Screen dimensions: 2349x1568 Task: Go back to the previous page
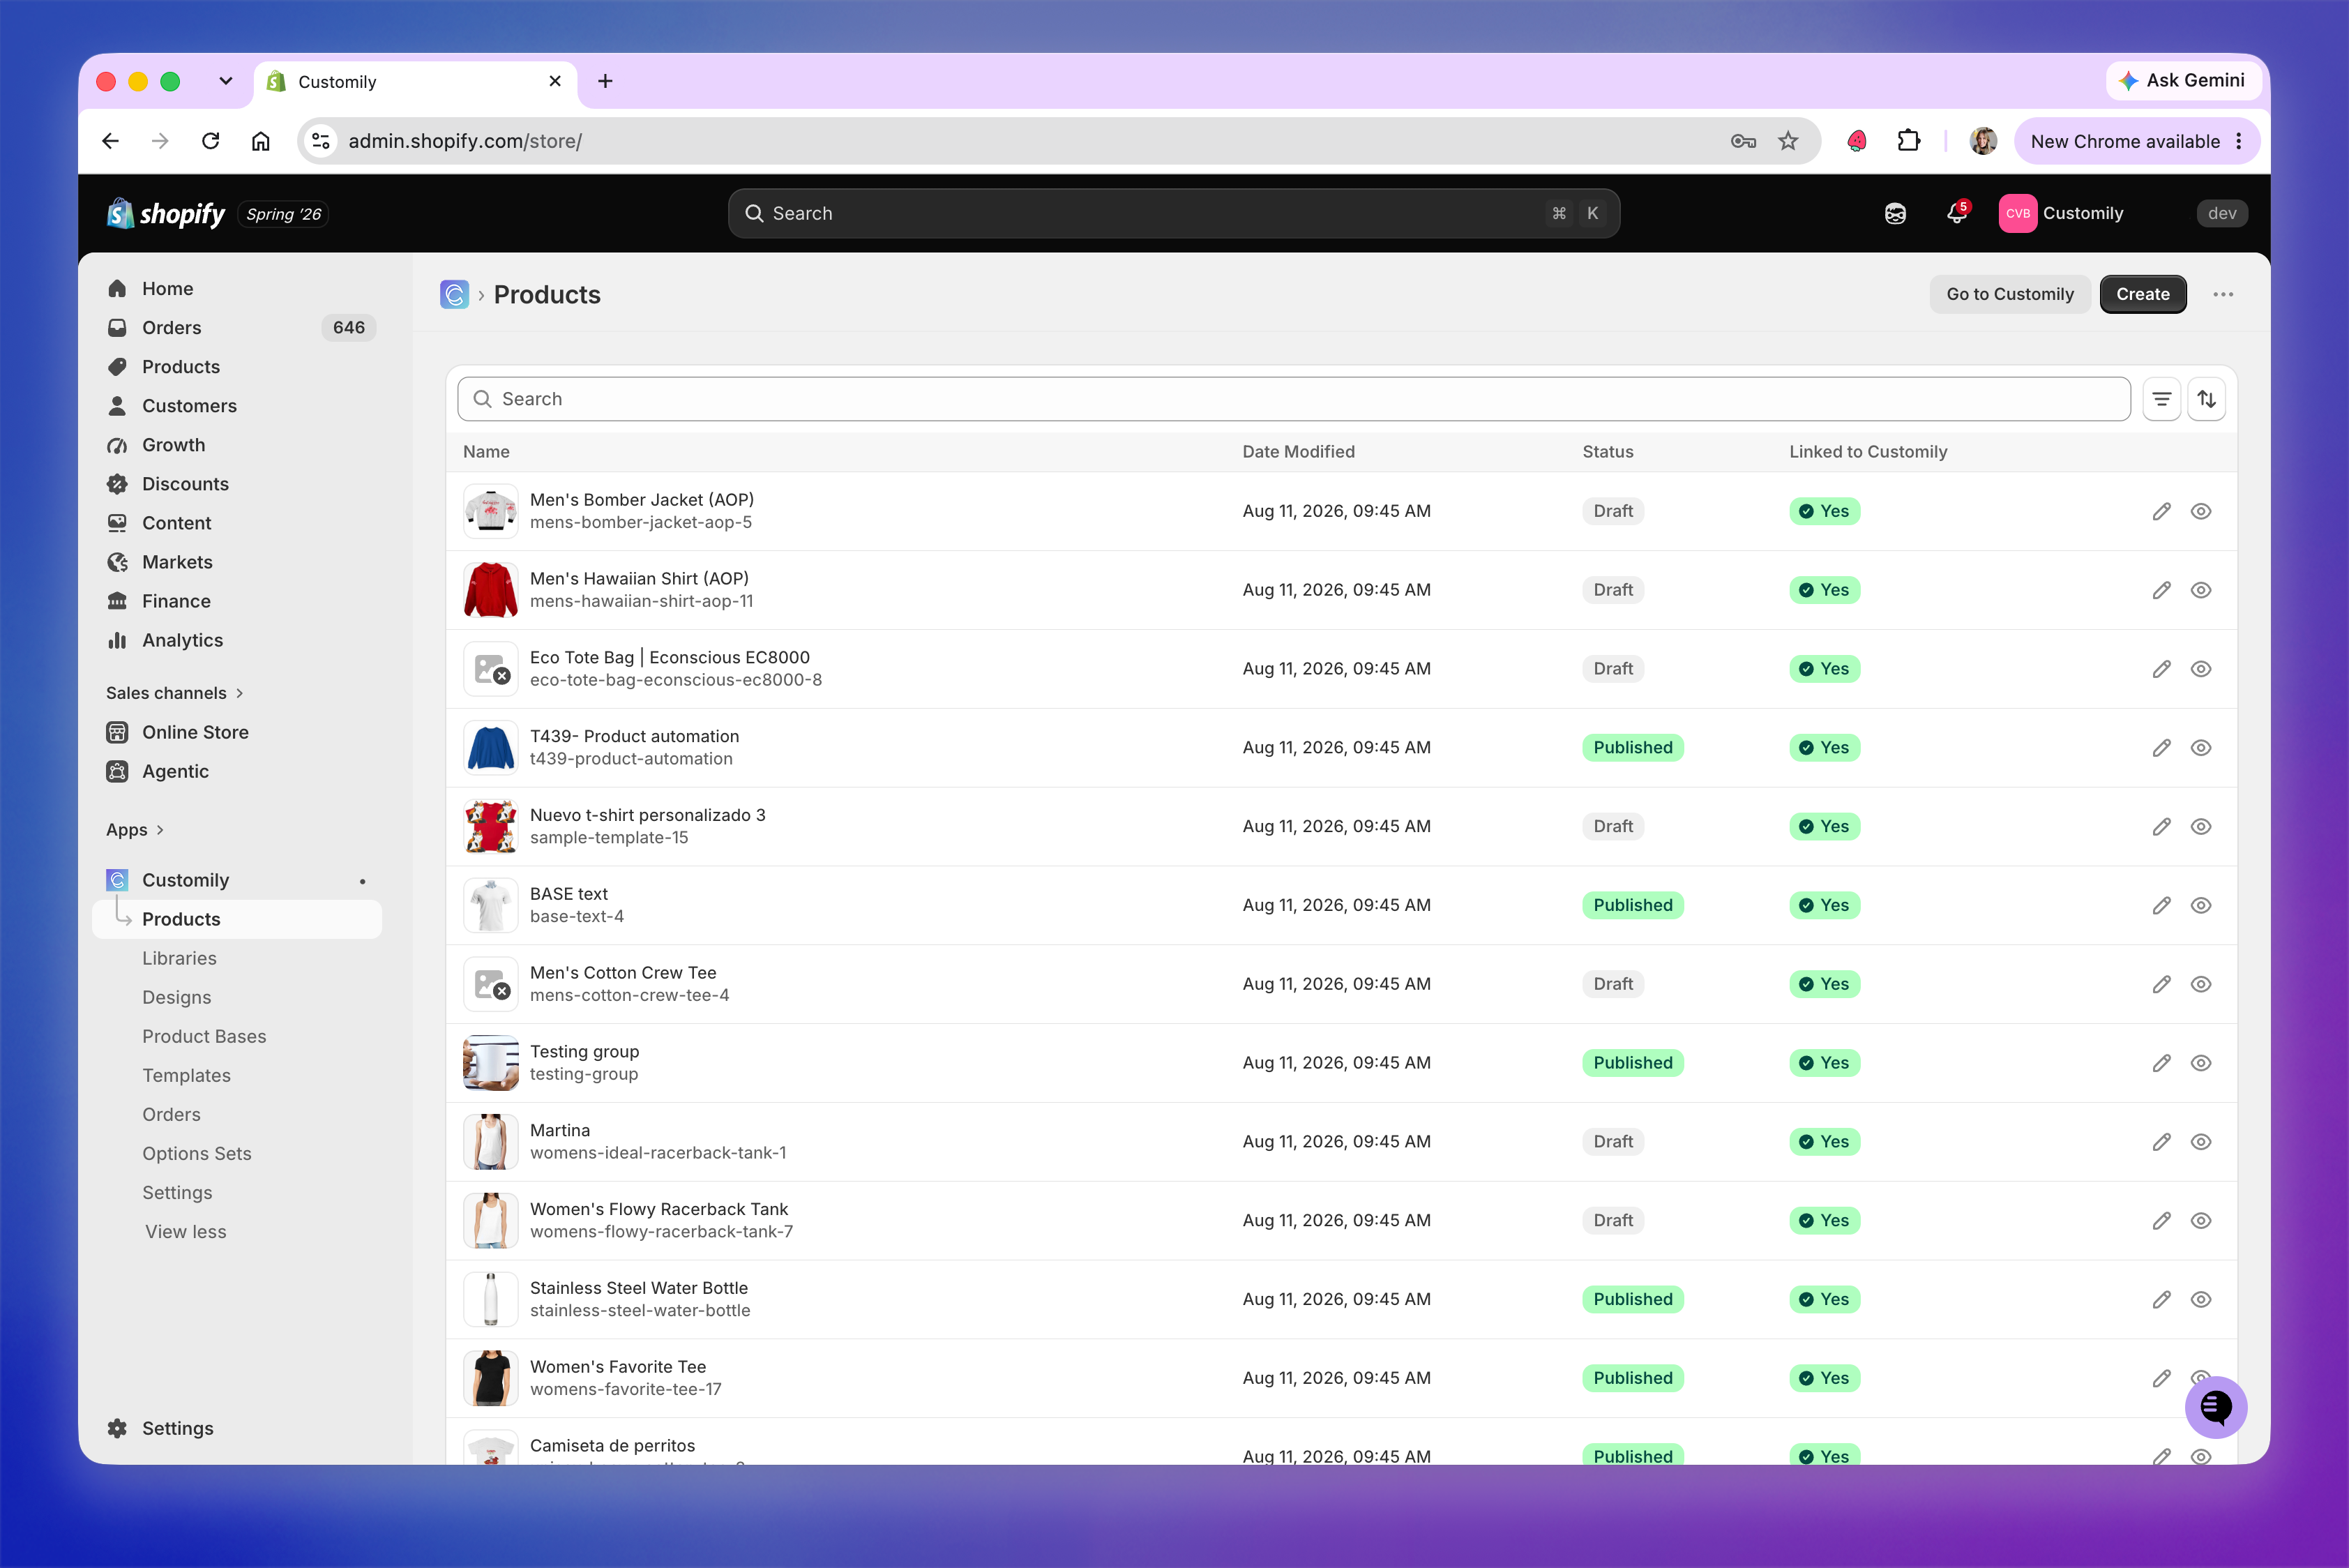110,141
